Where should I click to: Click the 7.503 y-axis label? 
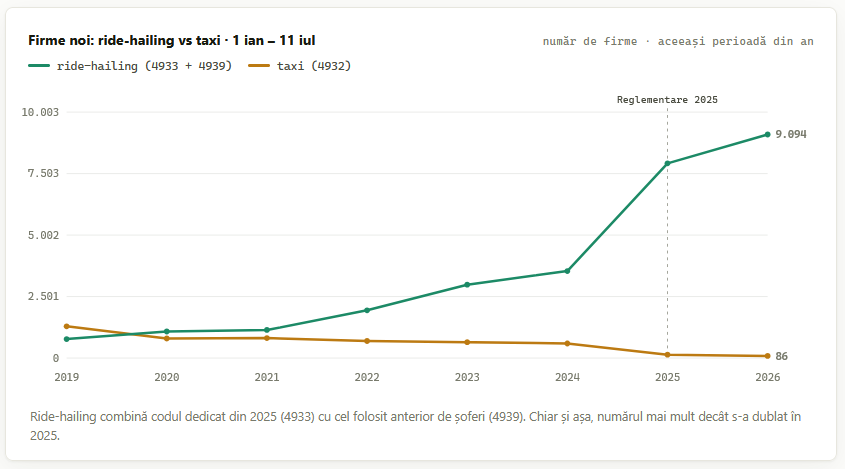coord(43,173)
